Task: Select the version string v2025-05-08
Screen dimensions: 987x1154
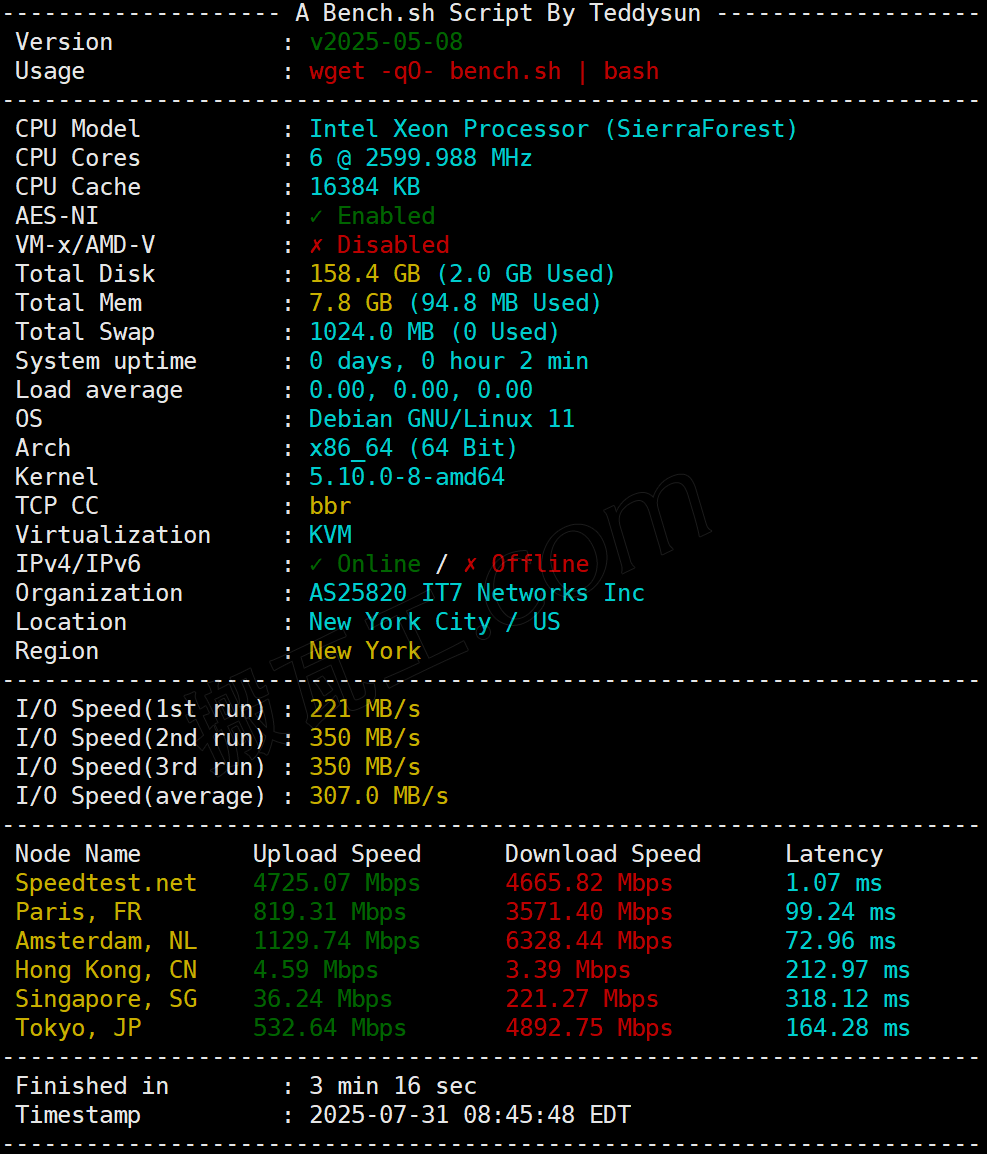Action: pyautogui.click(x=386, y=42)
